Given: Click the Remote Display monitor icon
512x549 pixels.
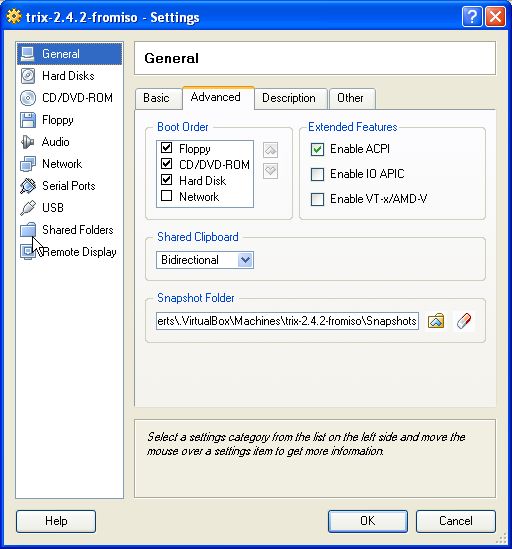Looking at the screenshot, I should click(x=28, y=252).
